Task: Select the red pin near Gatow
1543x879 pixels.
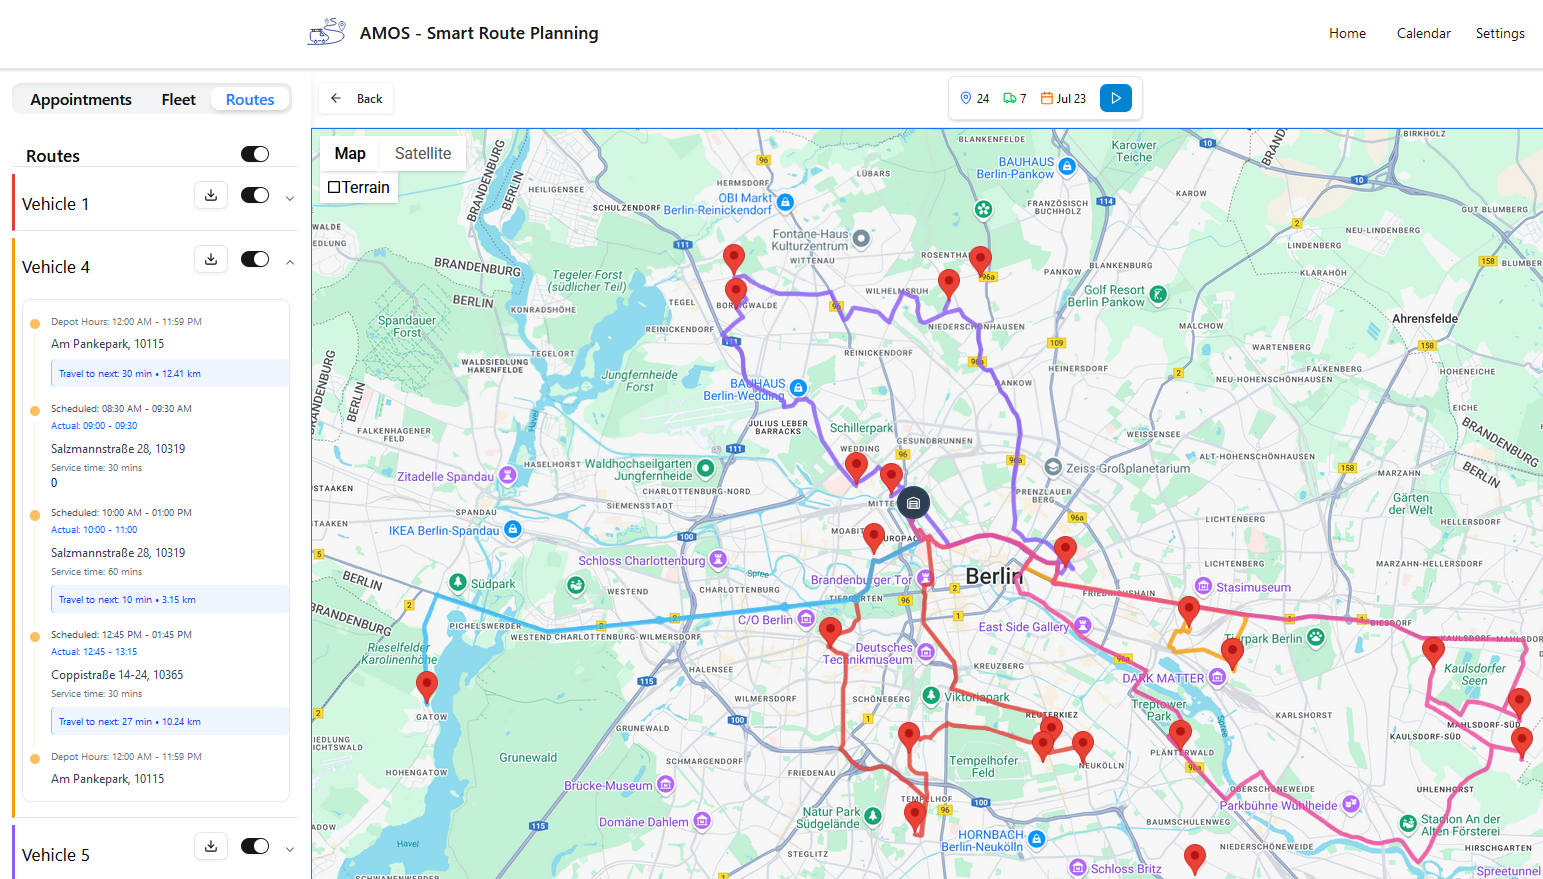Action: point(426,685)
